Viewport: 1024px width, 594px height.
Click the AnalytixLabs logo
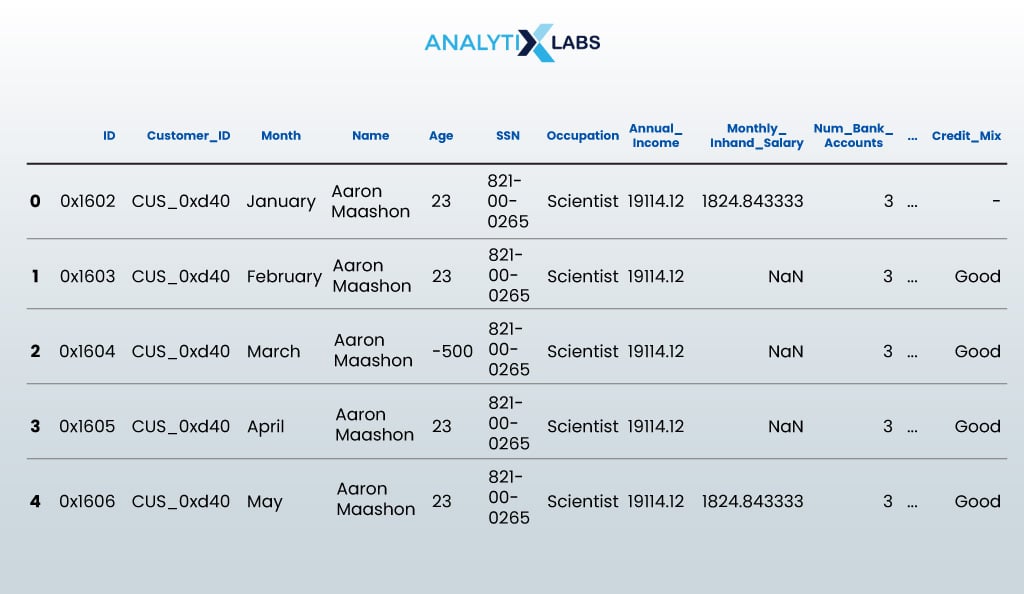(512, 43)
